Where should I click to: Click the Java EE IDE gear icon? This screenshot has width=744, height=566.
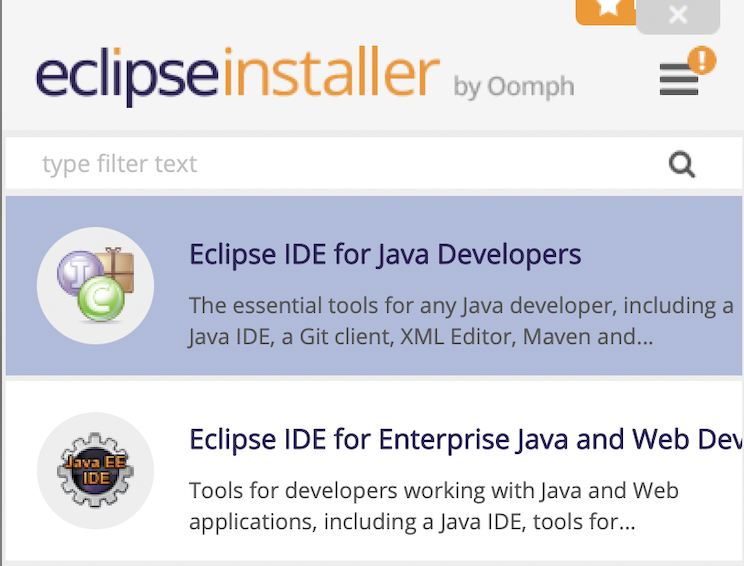coord(95,471)
